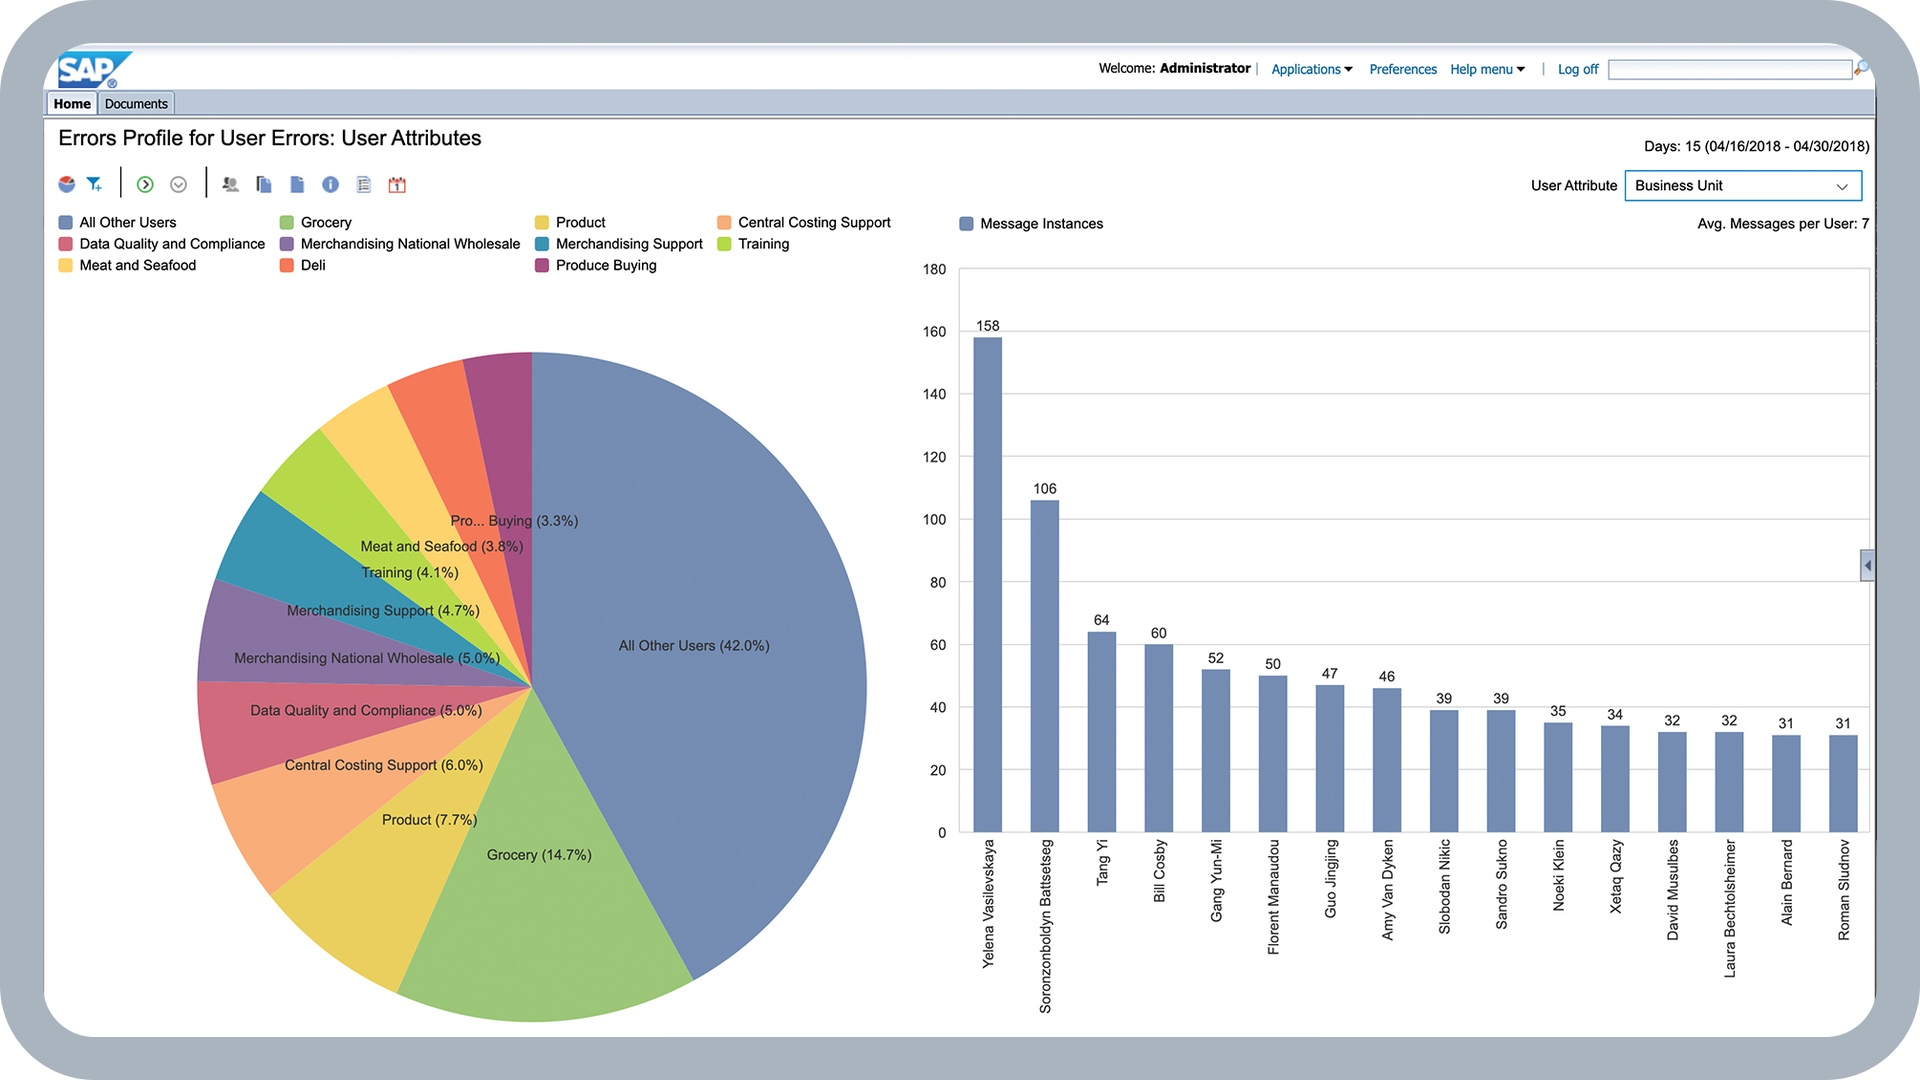
Task: Toggle the All Other Users legend swatch
Action: (x=66, y=222)
